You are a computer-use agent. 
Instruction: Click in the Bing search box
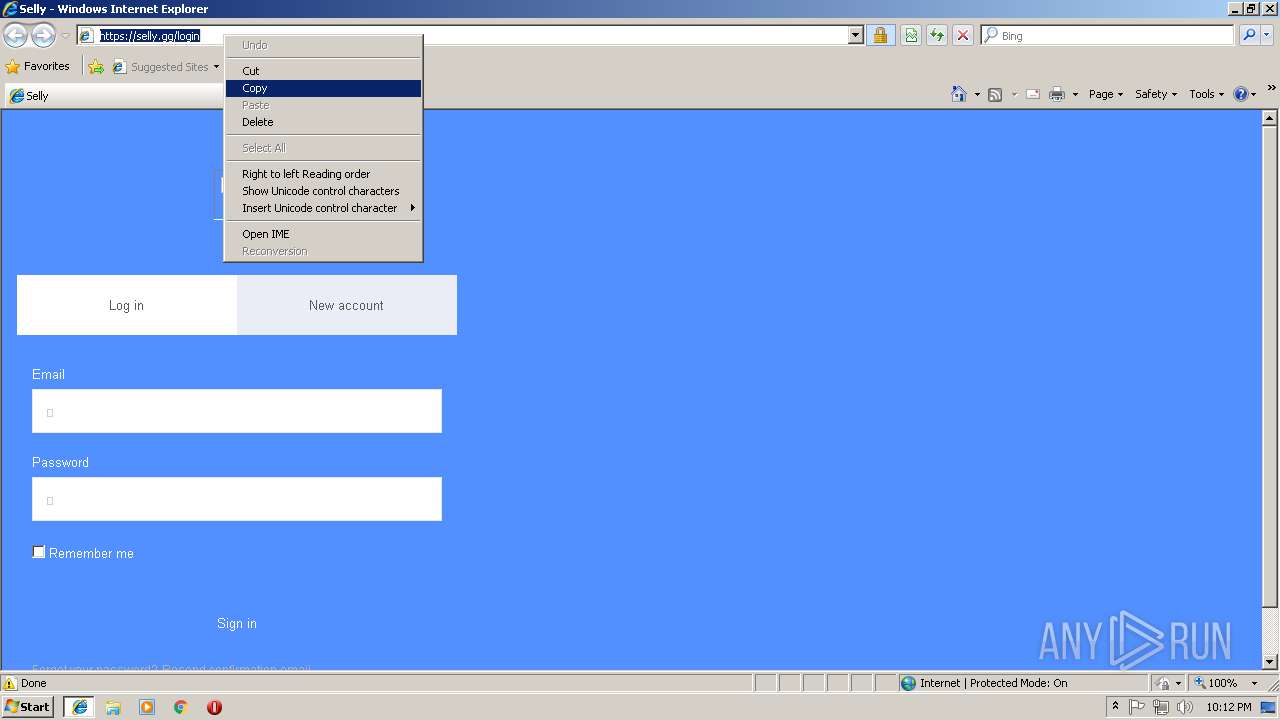click(x=1108, y=36)
